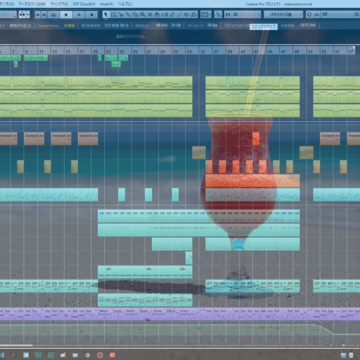
Task: Click the OFFLINE status label
Action: tap(307, 25)
